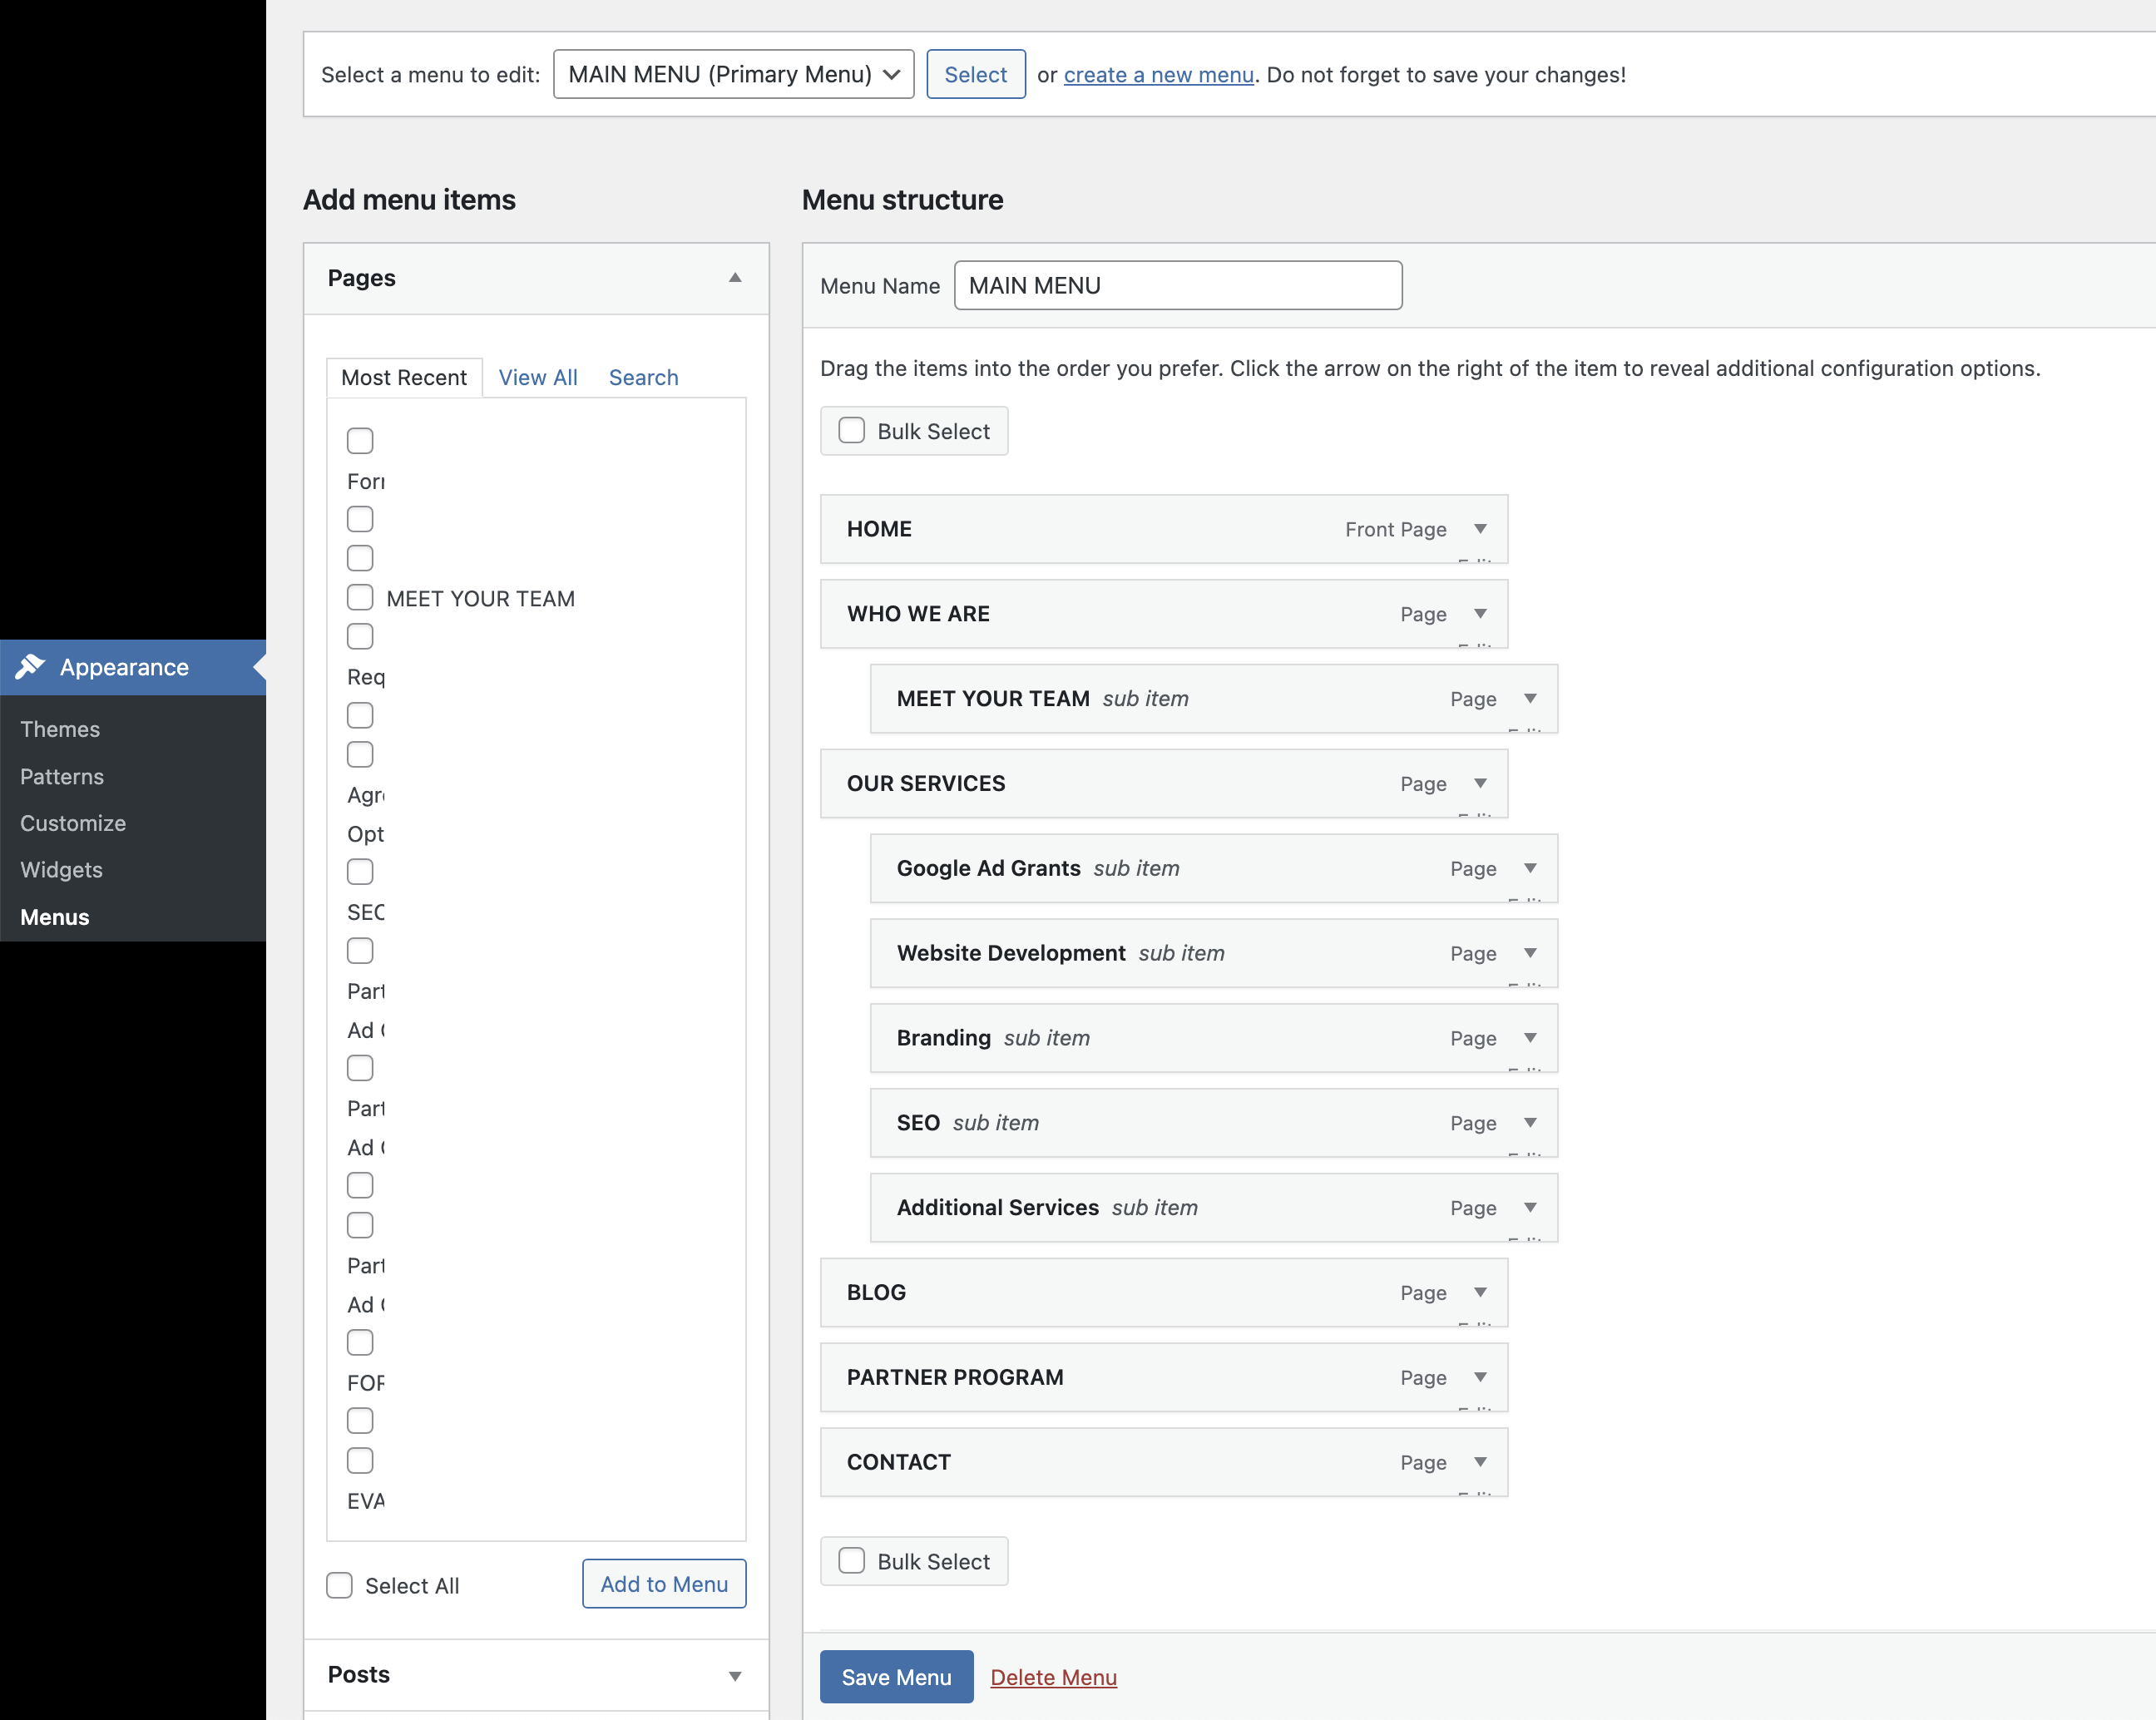2156x1720 pixels.
Task: Check the MEET YOUR TEAM page checkbox
Action: [360, 598]
